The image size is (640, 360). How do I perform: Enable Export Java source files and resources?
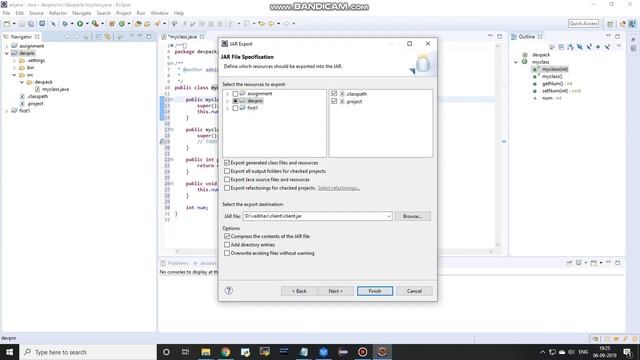pyautogui.click(x=227, y=180)
